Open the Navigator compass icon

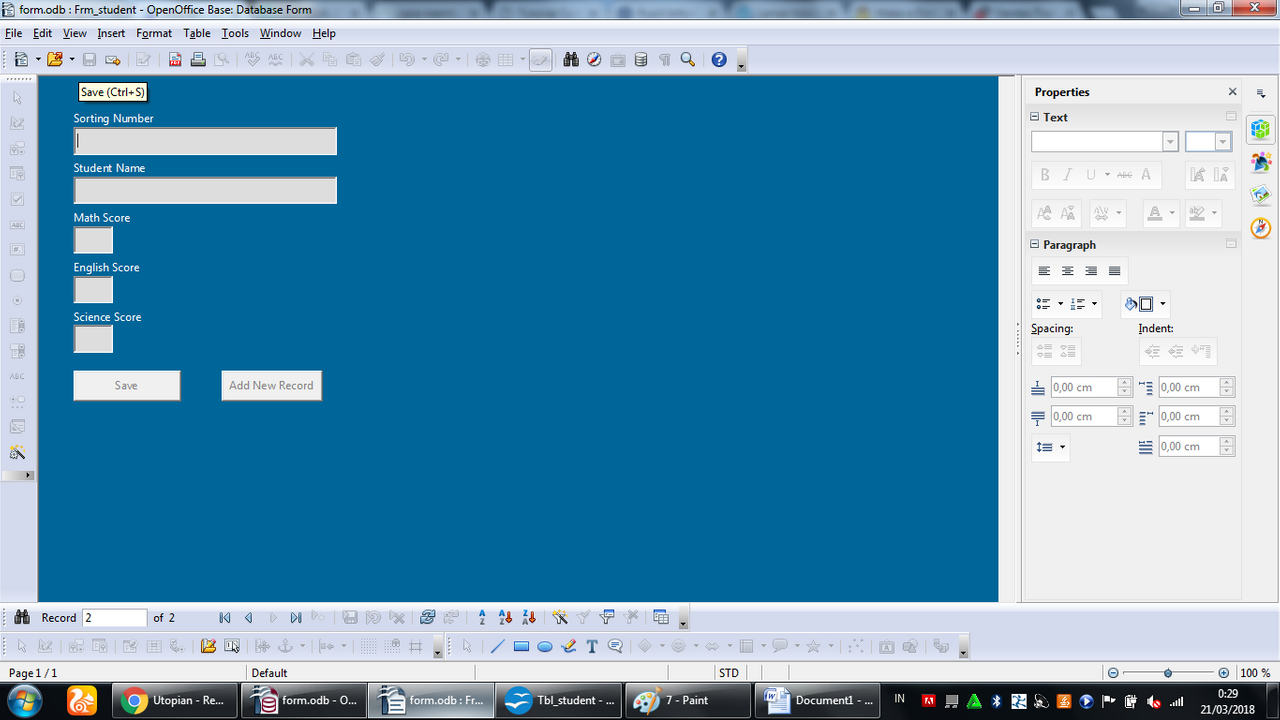pos(594,59)
